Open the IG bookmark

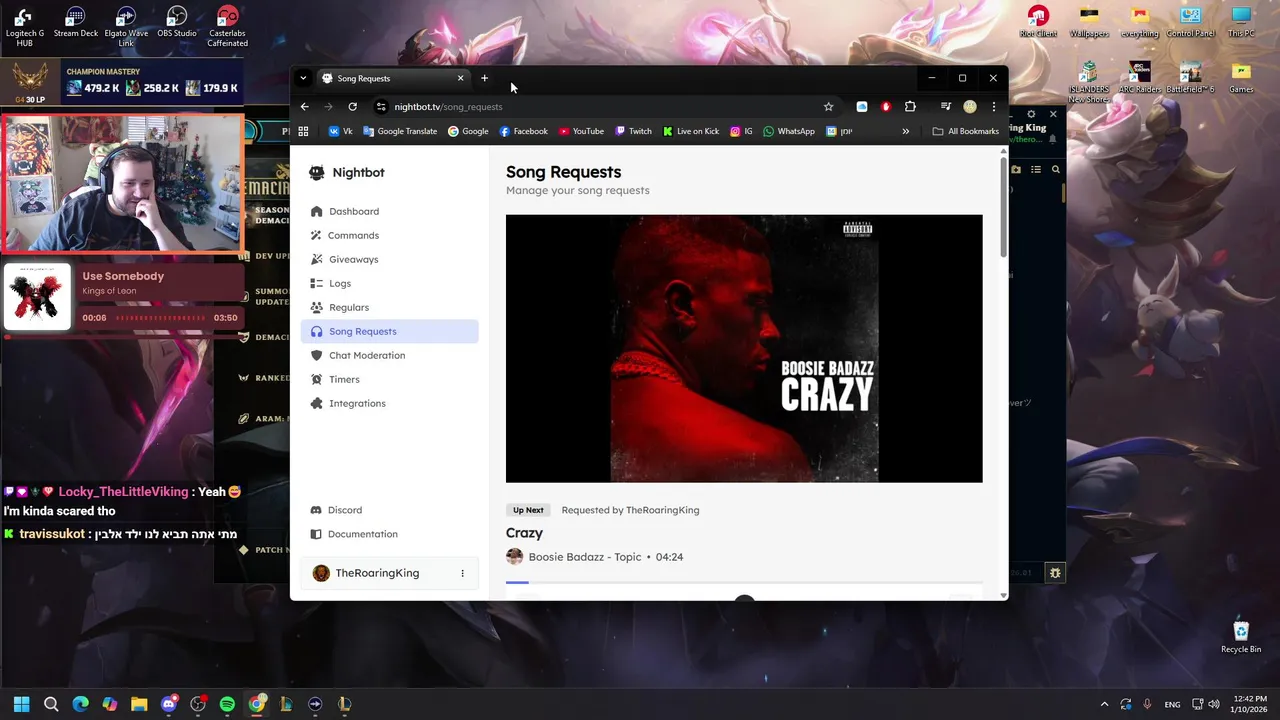pos(741,131)
